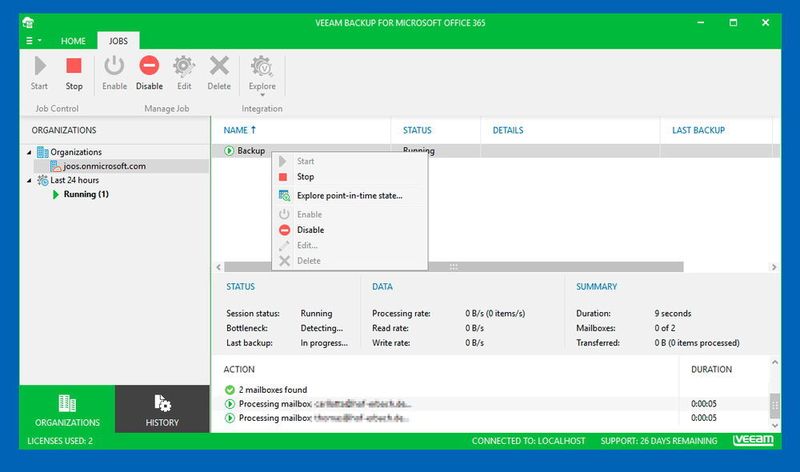The width and height of the screenshot is (800, 472).
Task: Open the ORGANIZATIONS bottom panel
Action: pos(67,409)
